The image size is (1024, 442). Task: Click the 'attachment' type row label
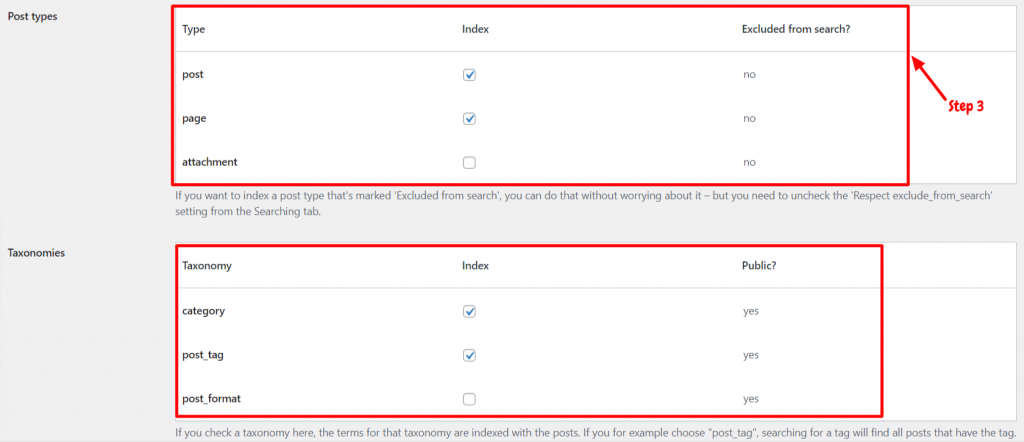click(x=210, y=162)
